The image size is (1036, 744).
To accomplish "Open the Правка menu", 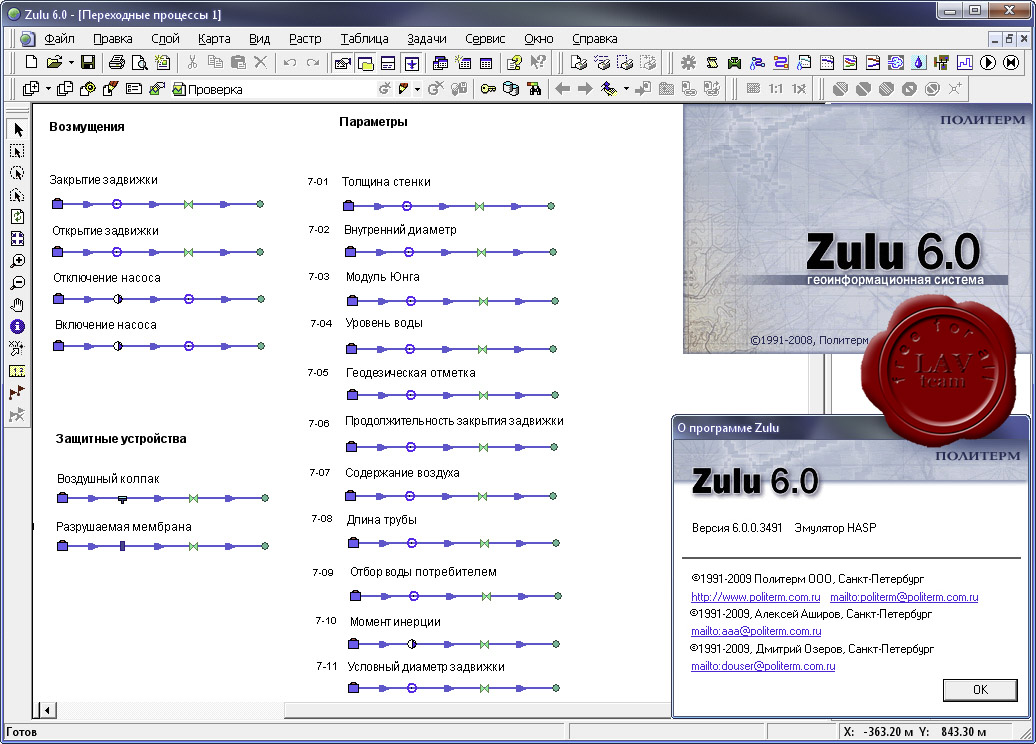I will [x=112, y=39].
